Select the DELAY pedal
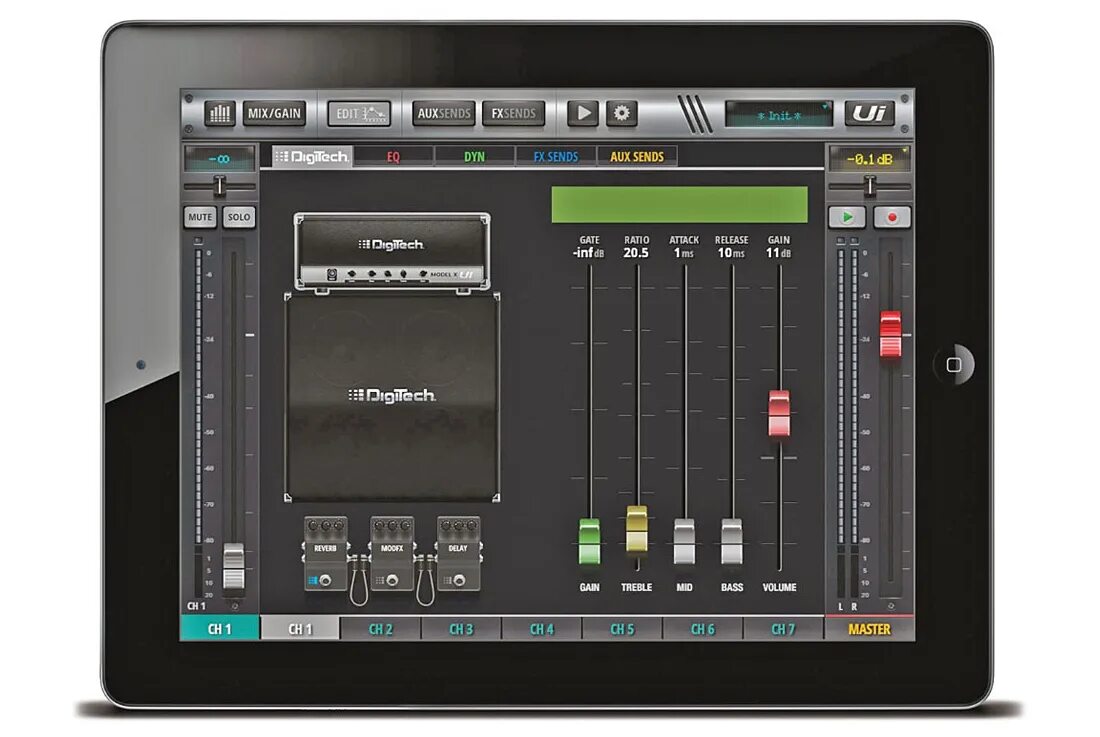Screen dimensions: 1100x737 click(x=459, y=553)
